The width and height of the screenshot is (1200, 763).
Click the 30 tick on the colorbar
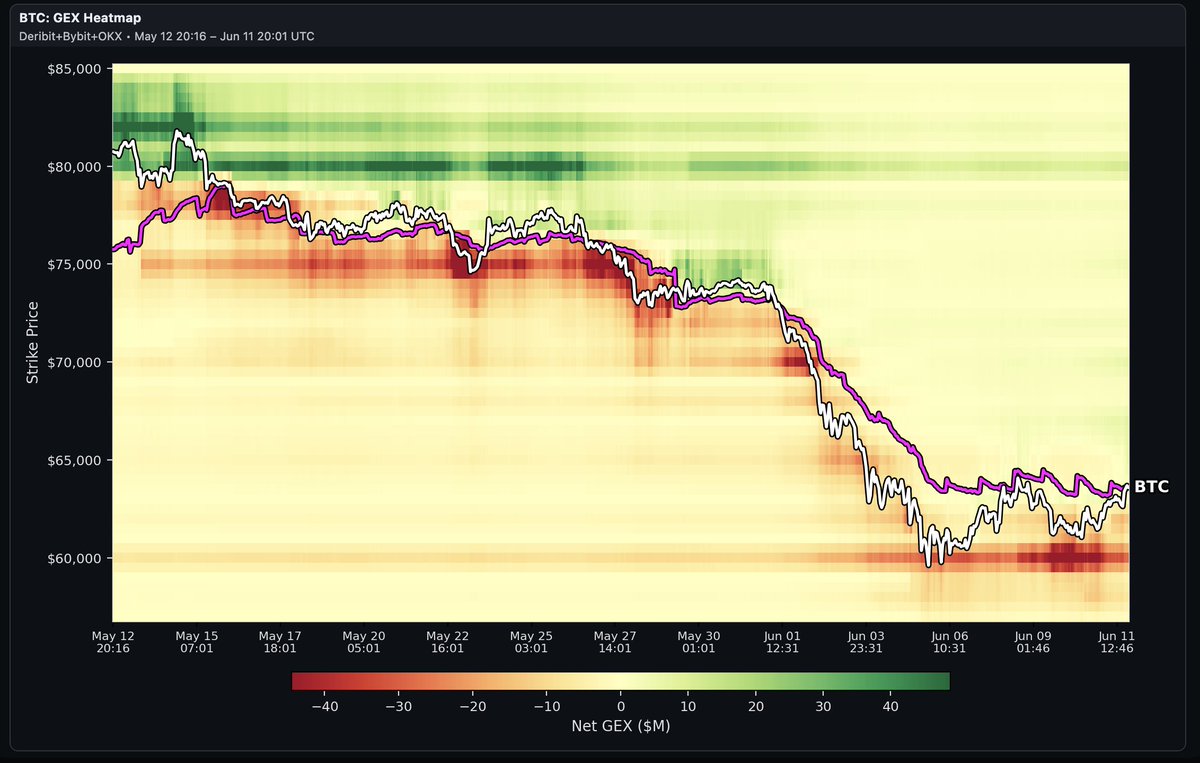[824, 706]
